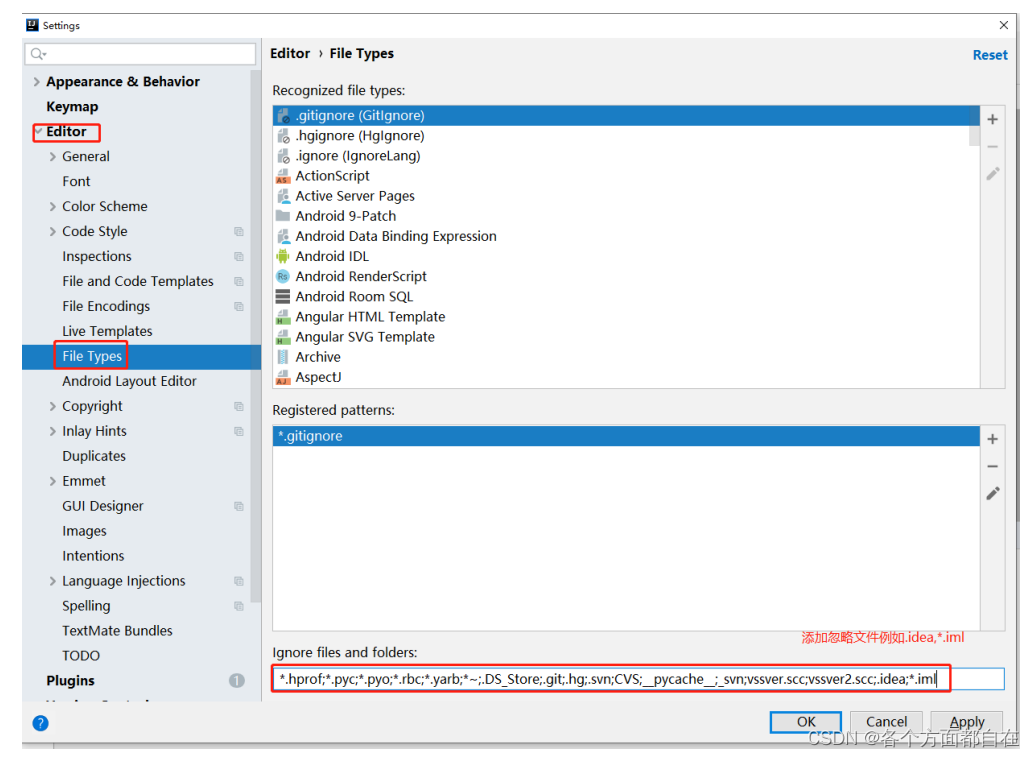This screenshot has width=1035, height=757.
Task: Remove the selected recognized file type
Action: (x=992, y=147)
